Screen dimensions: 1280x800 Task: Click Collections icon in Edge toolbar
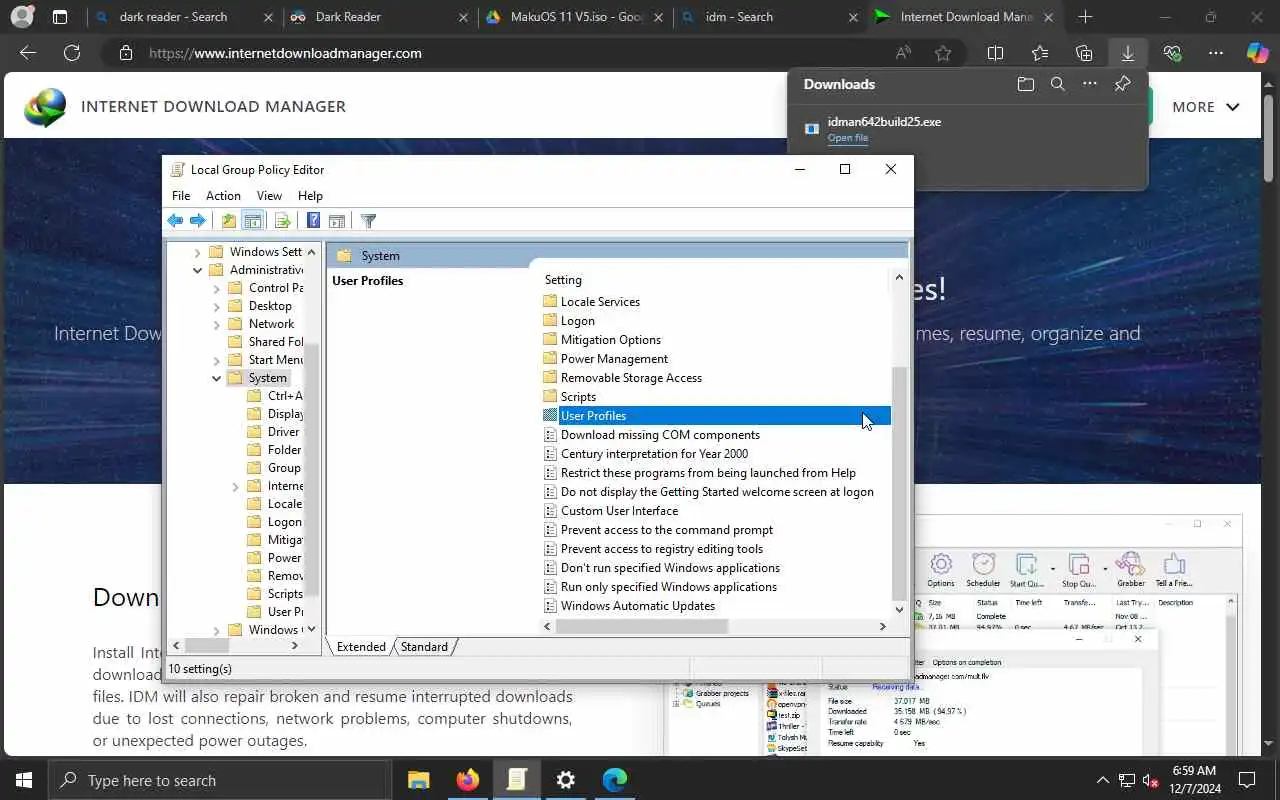1084,53
